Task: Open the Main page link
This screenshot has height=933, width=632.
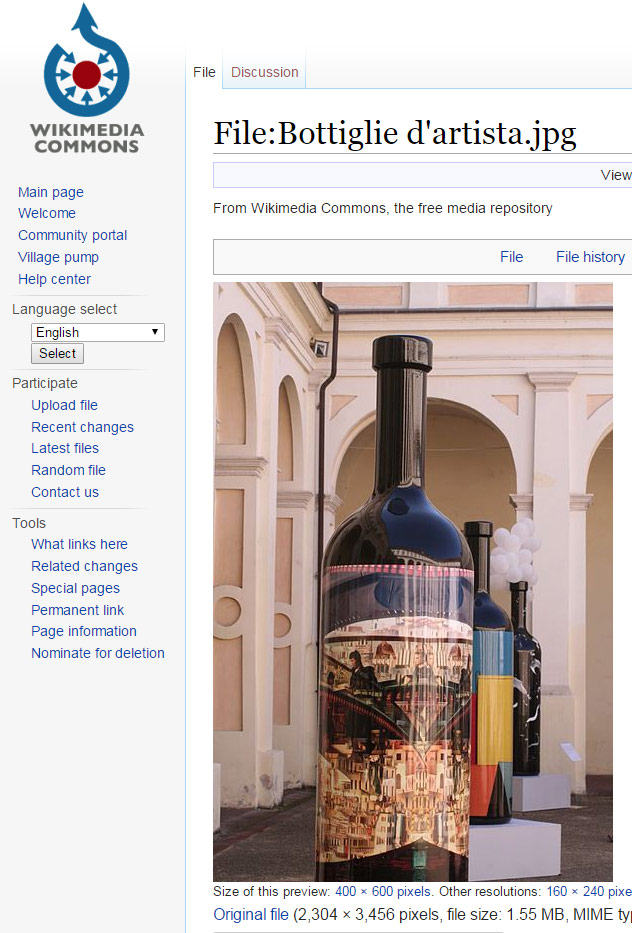Action: coord(51,192)
